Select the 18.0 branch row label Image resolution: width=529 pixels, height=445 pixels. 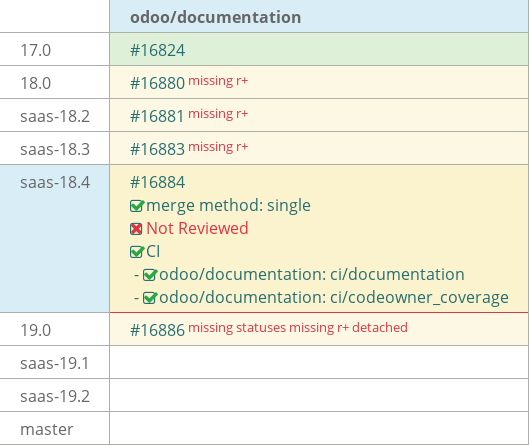click(x=35, y=83)
